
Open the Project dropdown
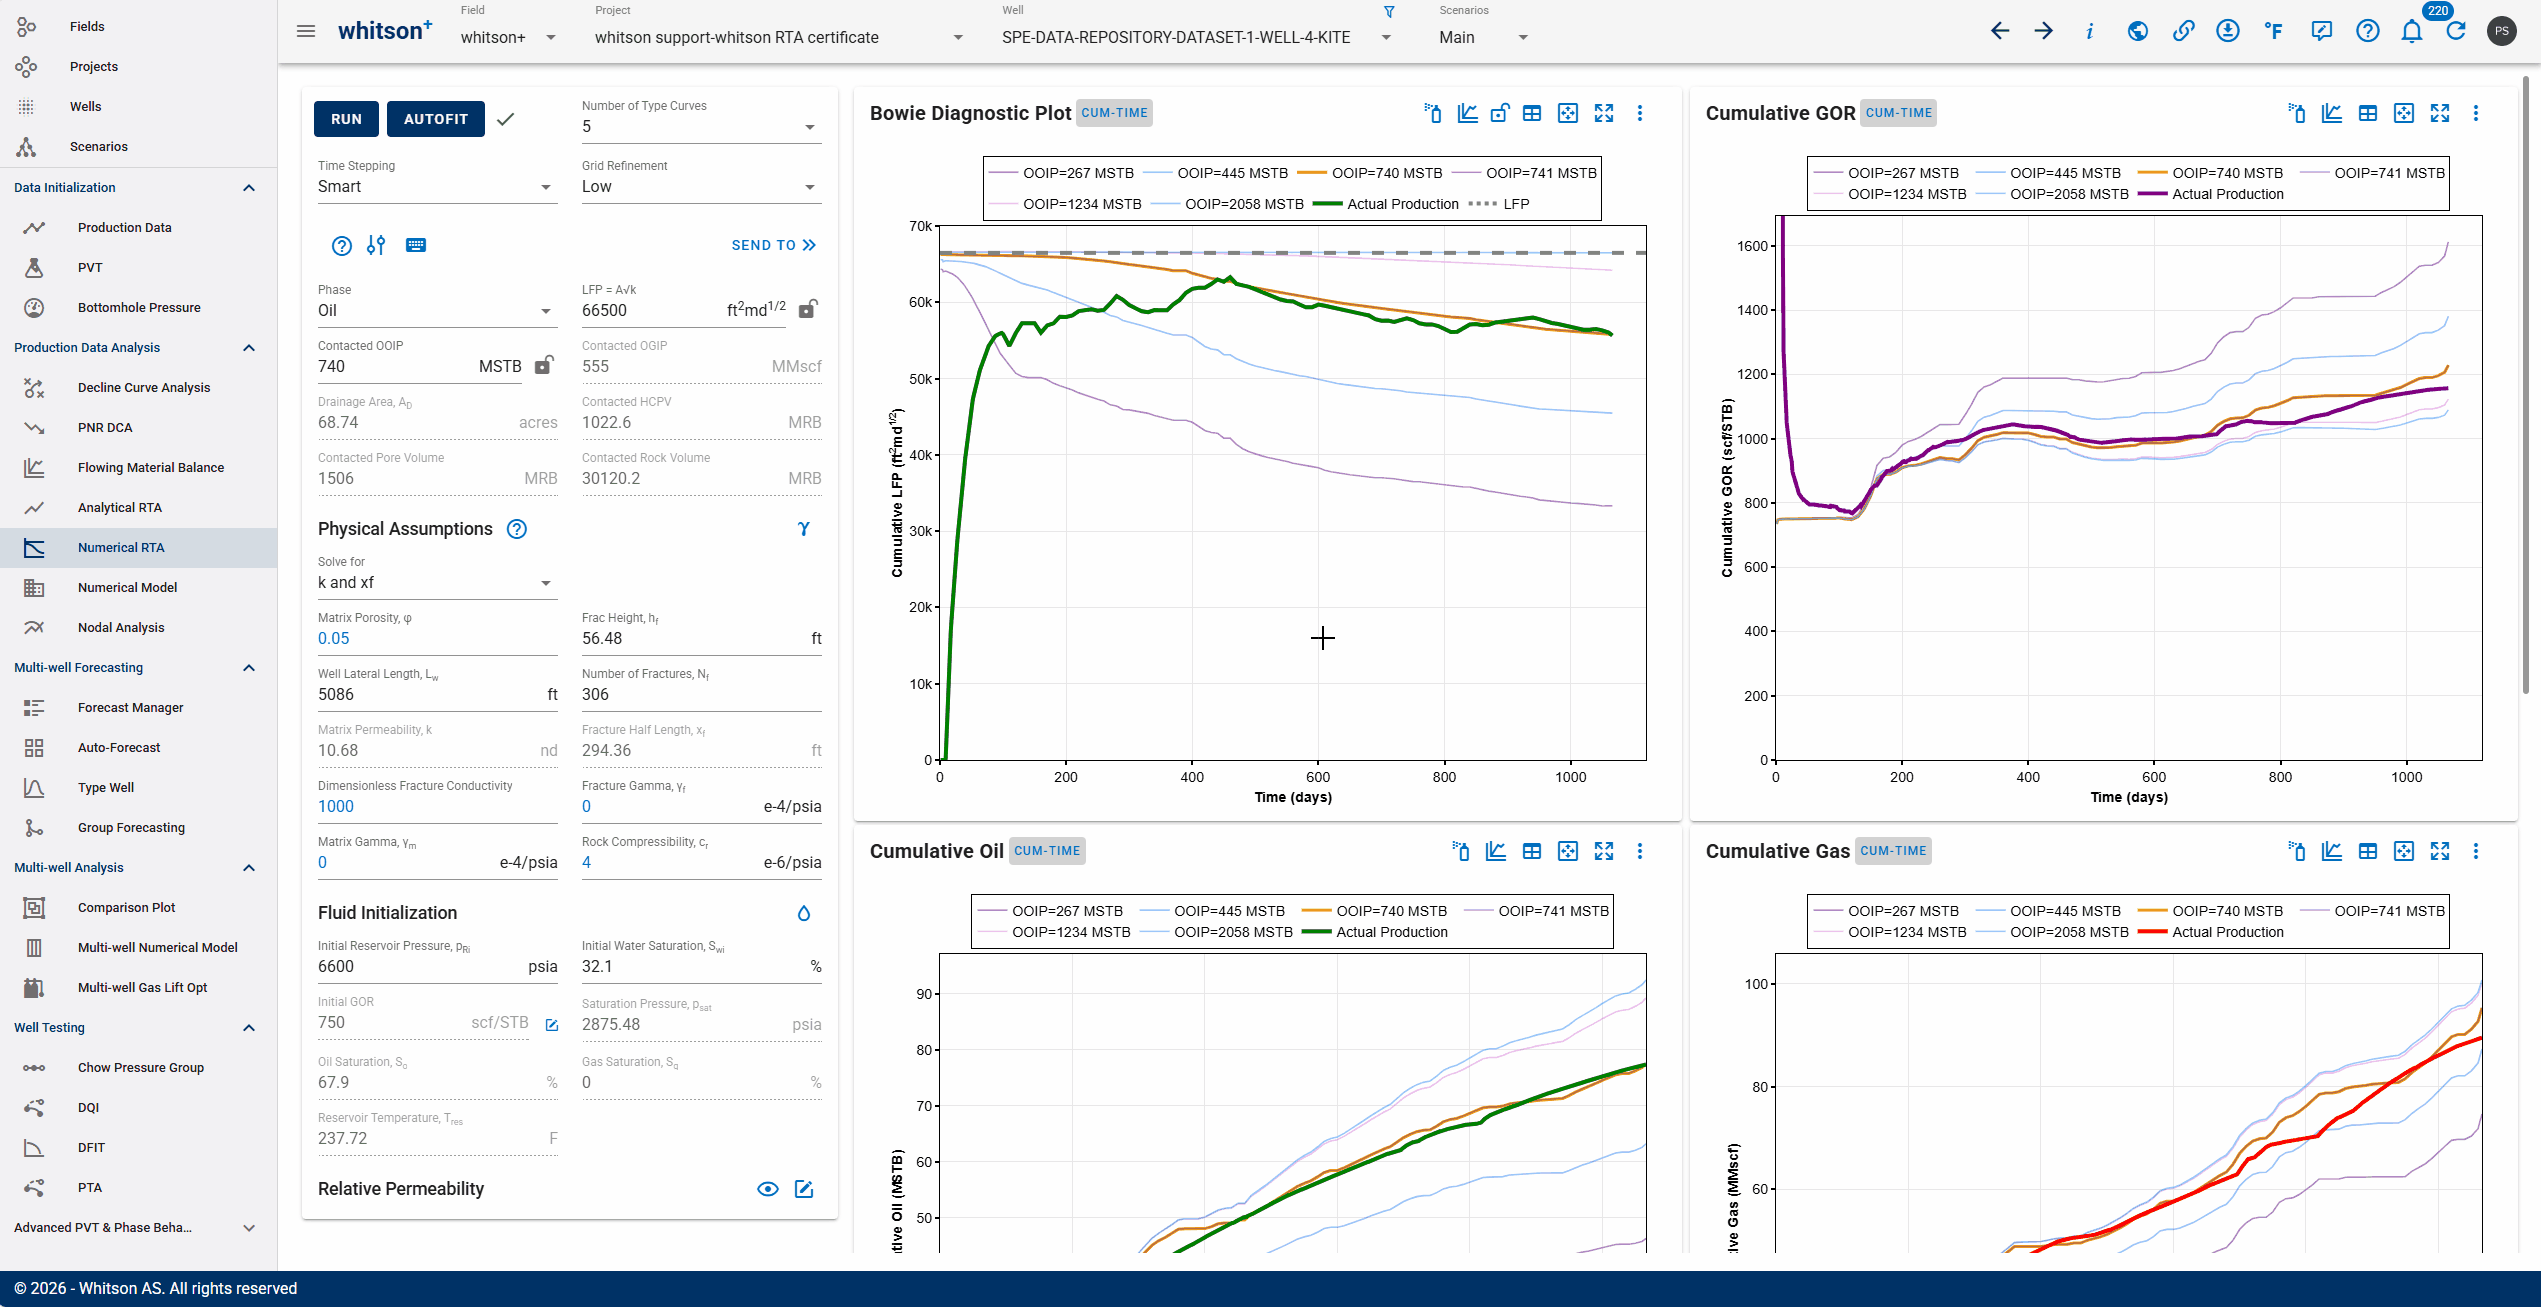click(779, 37)
